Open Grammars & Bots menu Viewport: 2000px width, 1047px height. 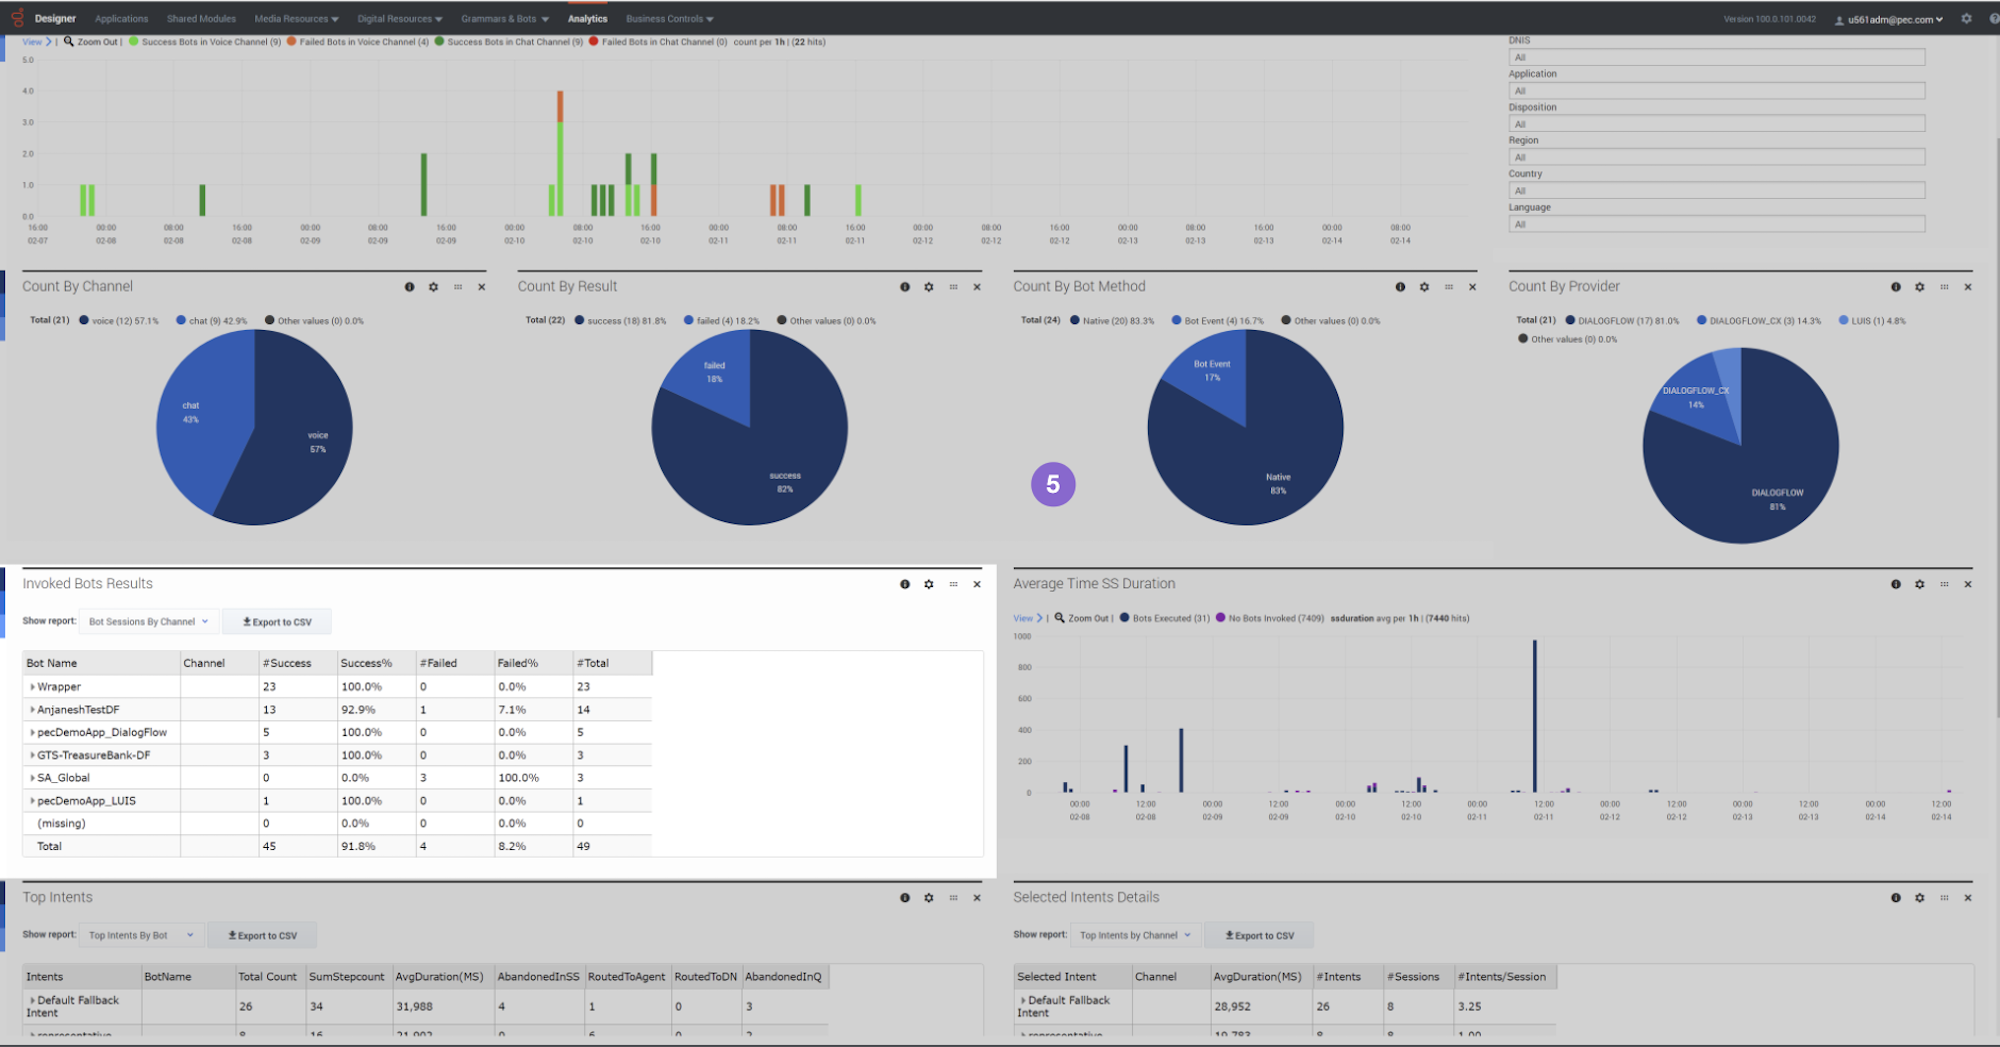point(505,19)
